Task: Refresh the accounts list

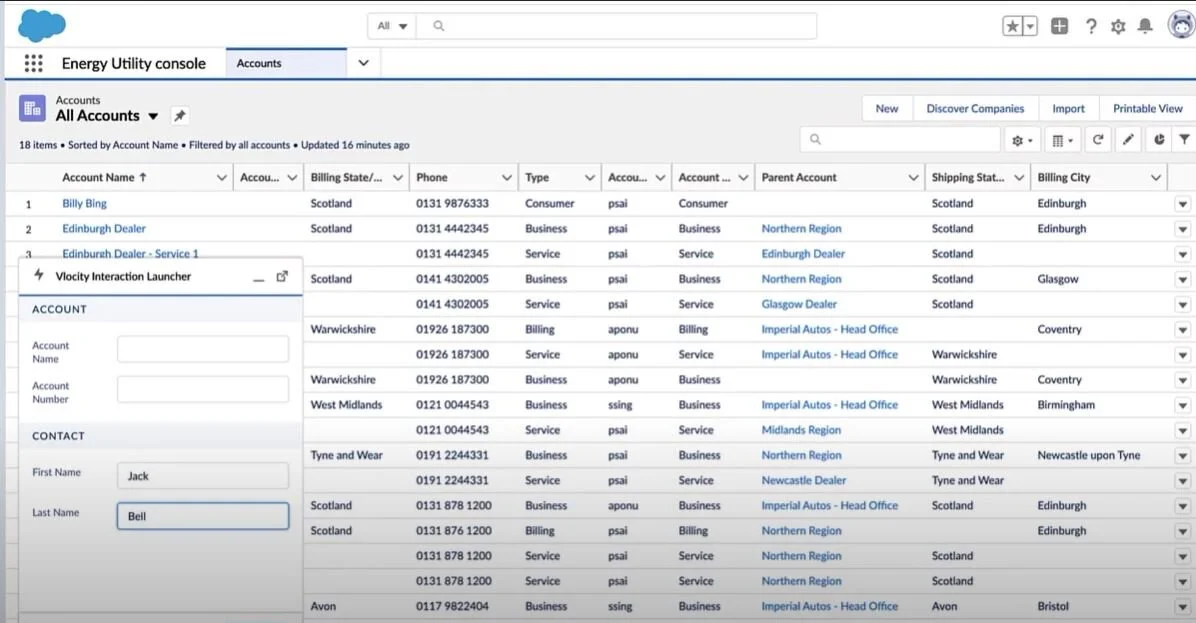Action: click(x=1098, y=140)
